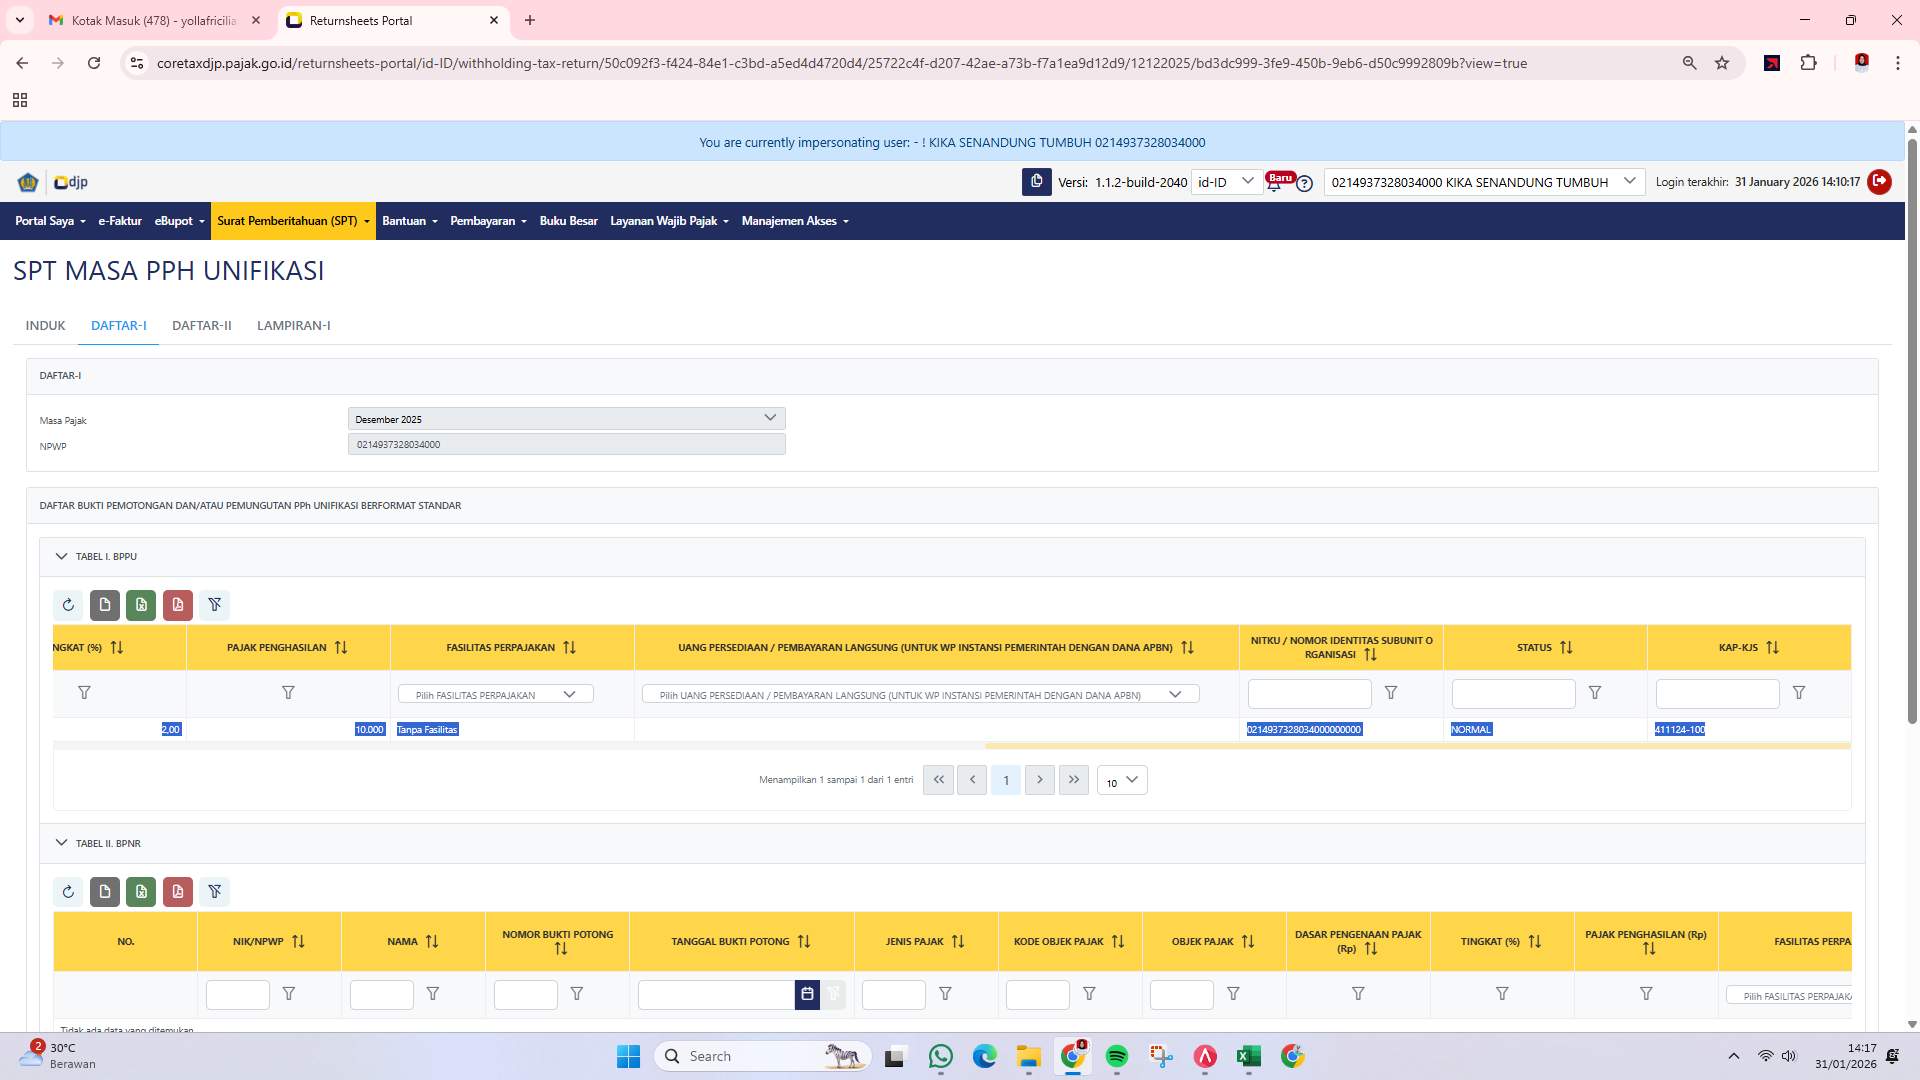Go to next page in Tabel I pagination
Image resolution: width=1920 pixels, height=1080 pixels.
pyautogui.click(x=1040, y=780)
